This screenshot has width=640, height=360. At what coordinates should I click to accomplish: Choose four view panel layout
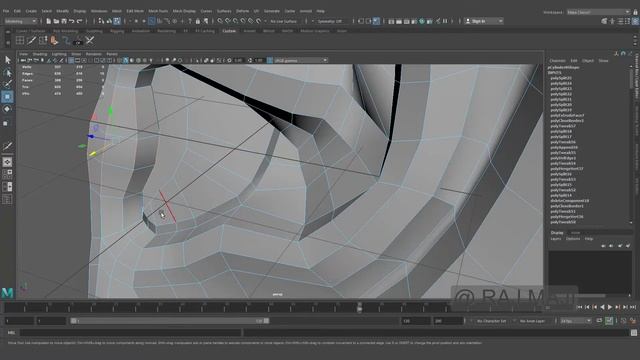click(x=7, y=174)
